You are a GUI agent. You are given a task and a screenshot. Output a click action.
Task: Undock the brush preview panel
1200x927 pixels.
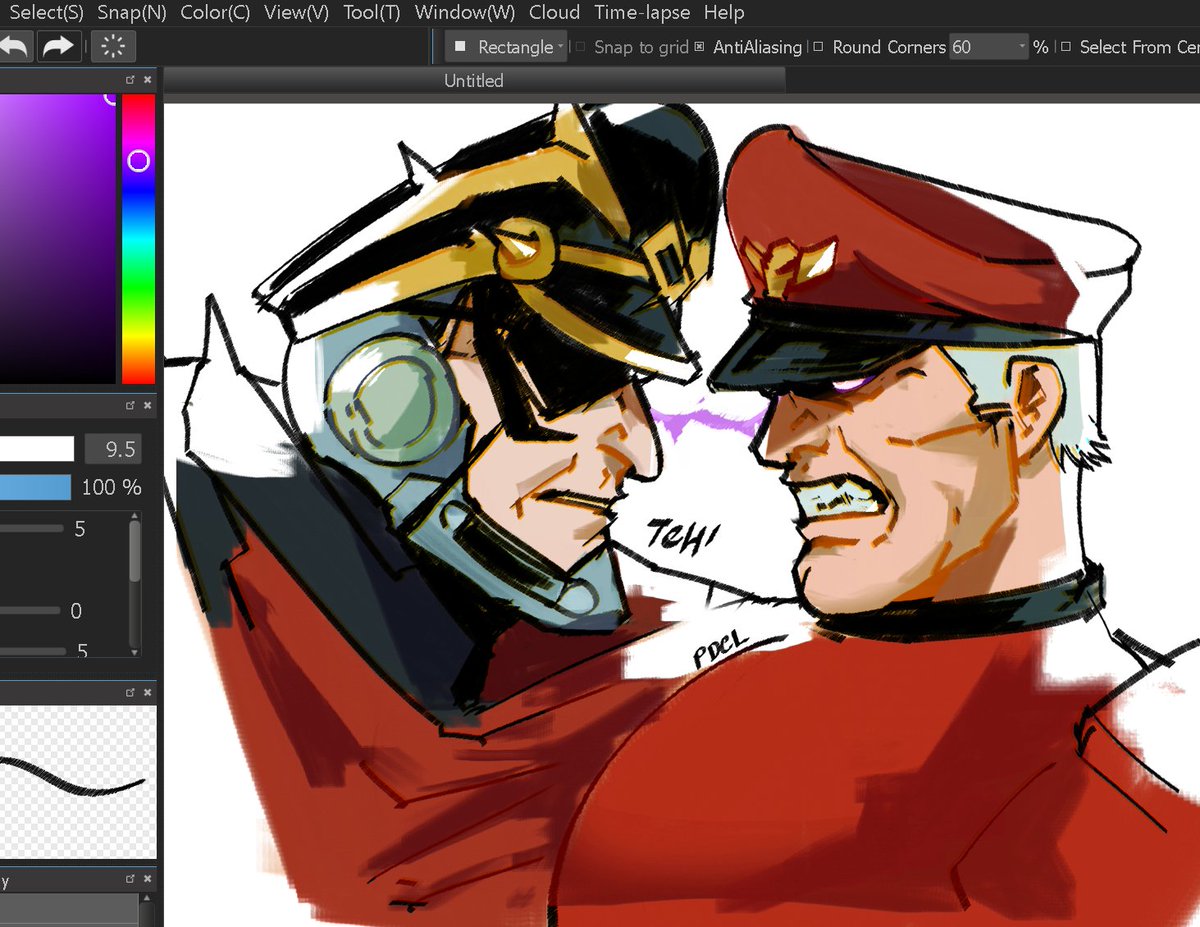(x=130, y=692)
